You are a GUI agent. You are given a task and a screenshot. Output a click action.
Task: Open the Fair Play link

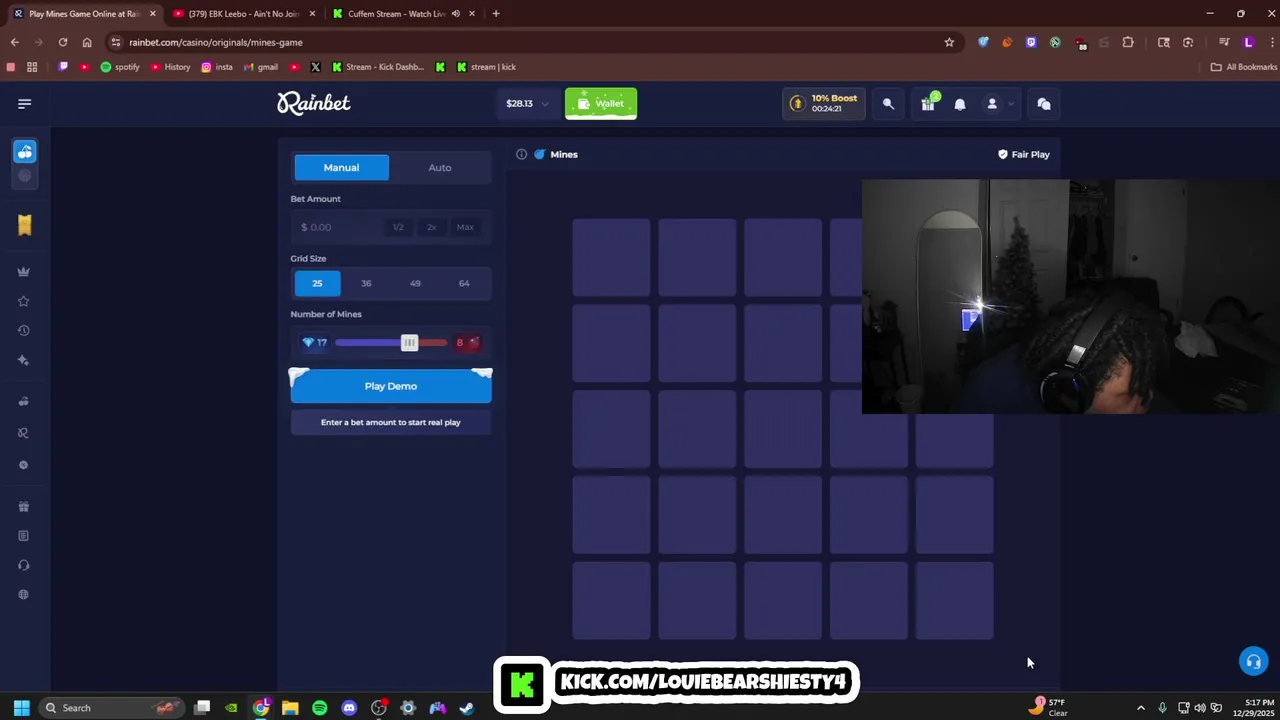pyautogui.click(x=1024, y=154)
